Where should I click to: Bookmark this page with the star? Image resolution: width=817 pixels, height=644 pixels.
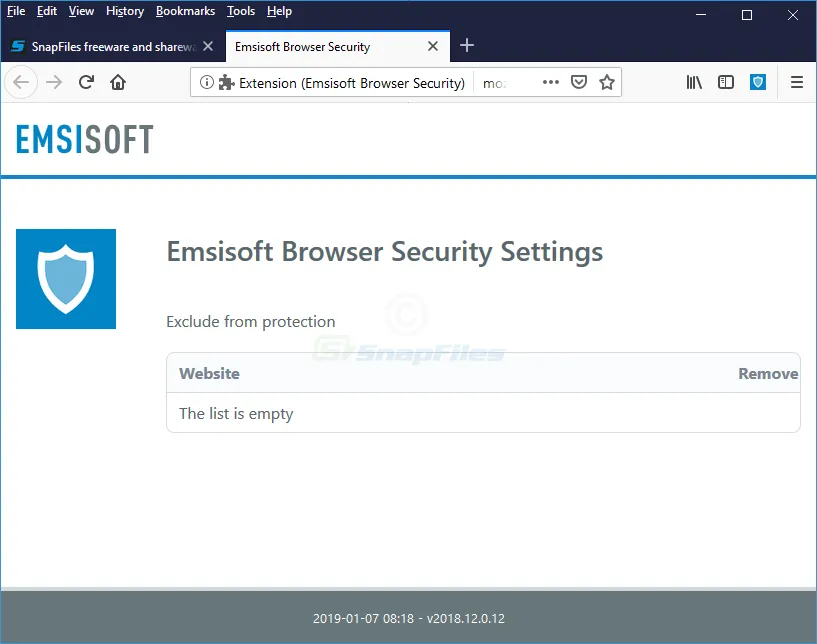[606, 82]
